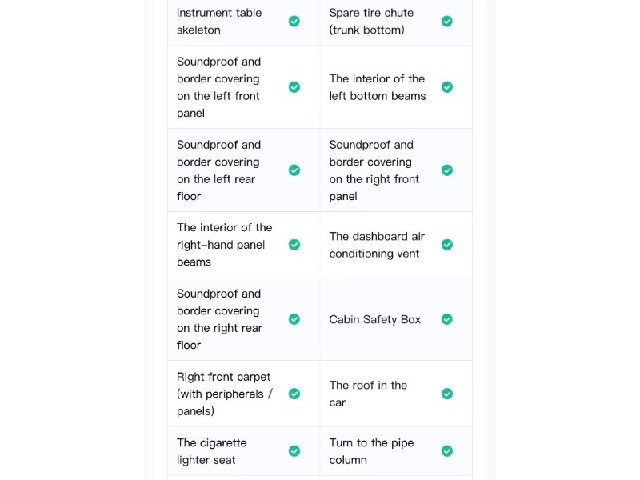This screenshot has height=480, width=640.
Task: Click the check icon next to left bottom beams
Action: point(447,87)
